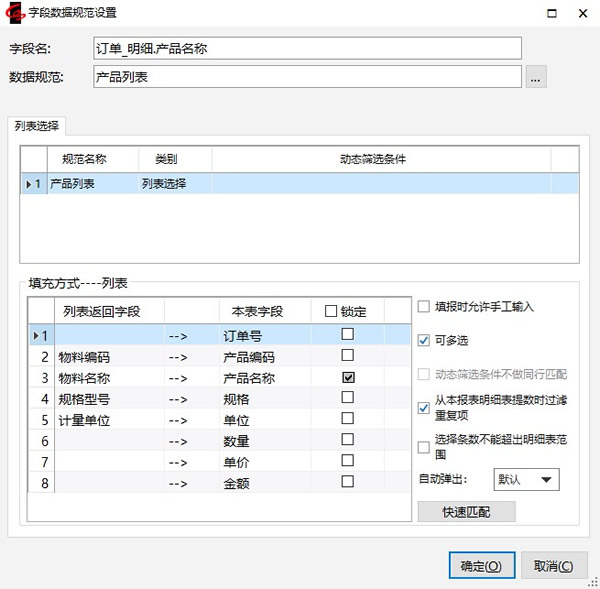Toggle 从本报表明细表提数时过滤重复项 checkbox
Image resolution: width=600 pixels, height=589 pixels.
pyautogui.click(x=424, y=408)
